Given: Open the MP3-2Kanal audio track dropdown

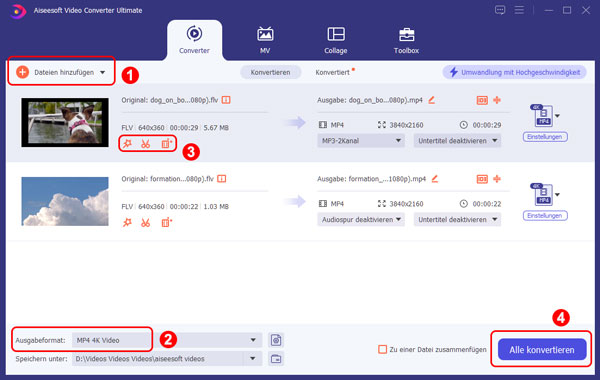Looking at the screenshot, I should (360, 141).
